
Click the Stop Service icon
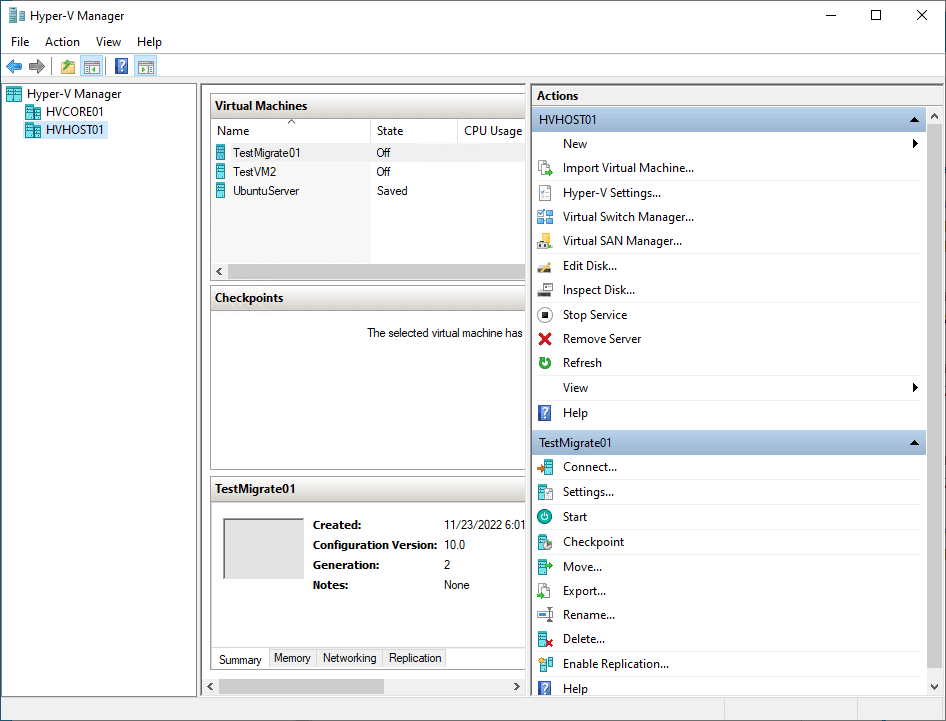click(x=545, y=315)
